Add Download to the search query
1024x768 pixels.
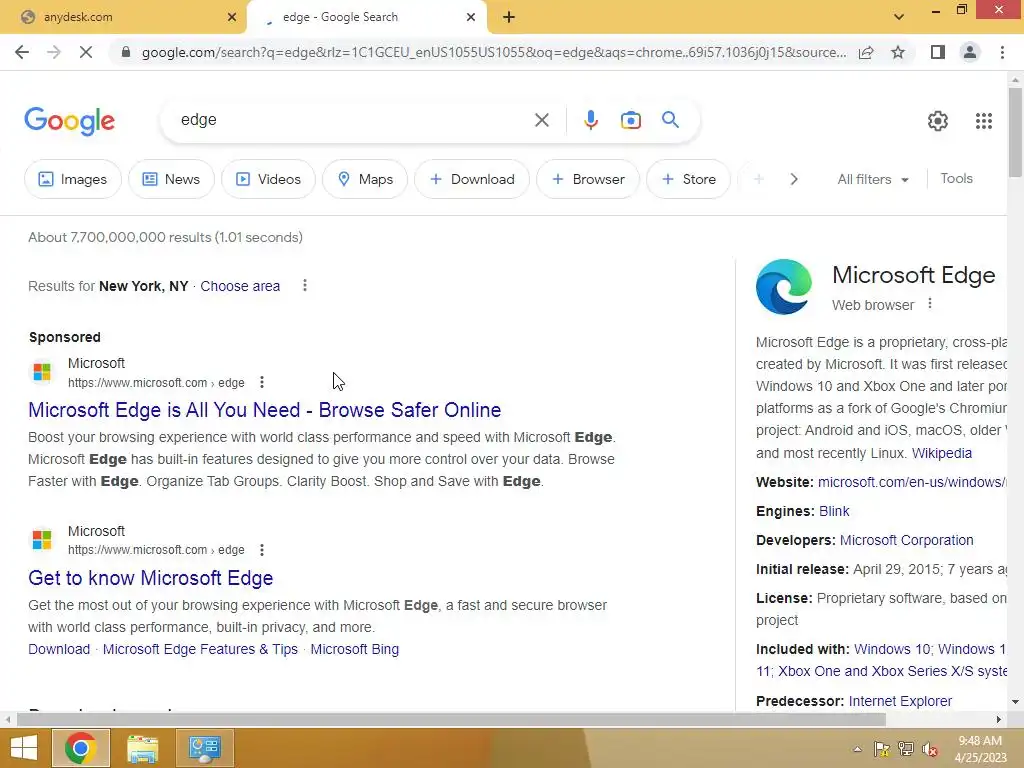[472, 179]
